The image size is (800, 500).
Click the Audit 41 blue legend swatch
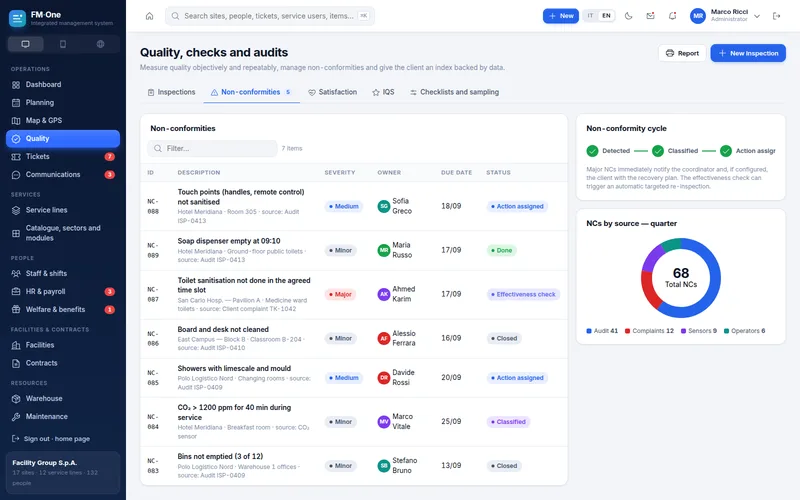tap(589, 331)
